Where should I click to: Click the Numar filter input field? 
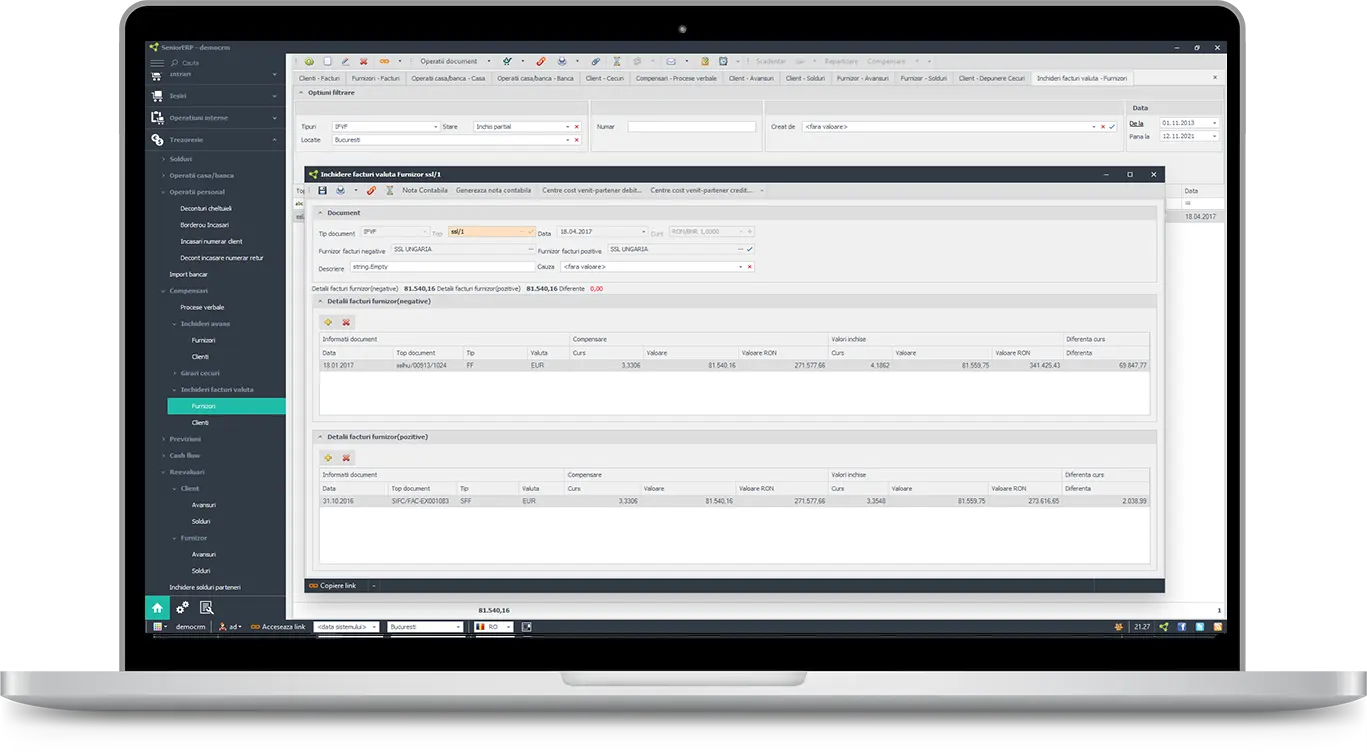[x=692, y=127]
